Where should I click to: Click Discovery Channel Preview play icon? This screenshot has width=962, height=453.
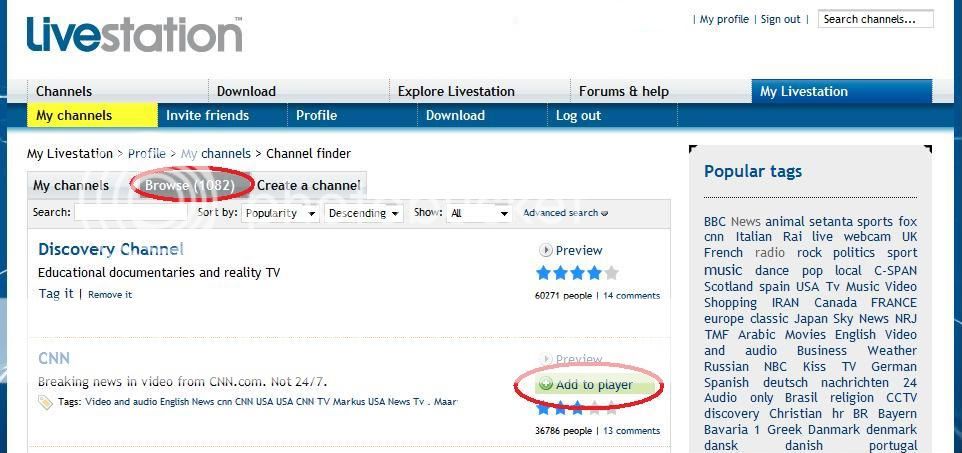tap(546, 250)
